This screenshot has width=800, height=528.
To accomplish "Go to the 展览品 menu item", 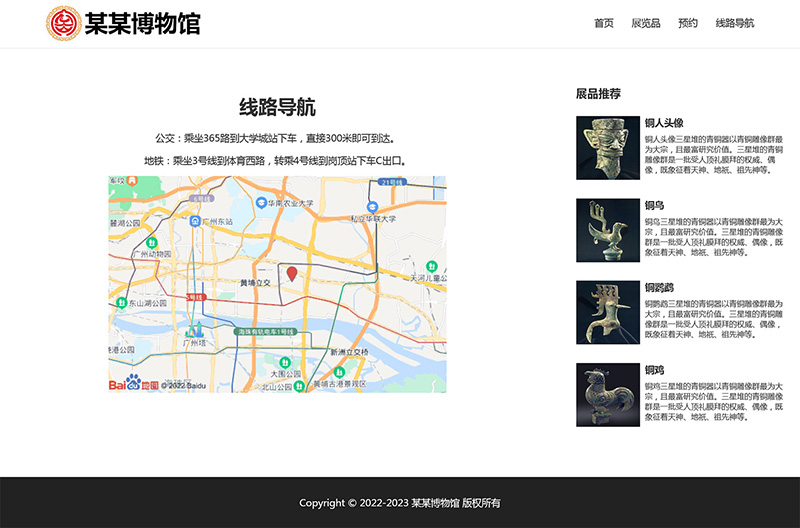I will [646, 23].
